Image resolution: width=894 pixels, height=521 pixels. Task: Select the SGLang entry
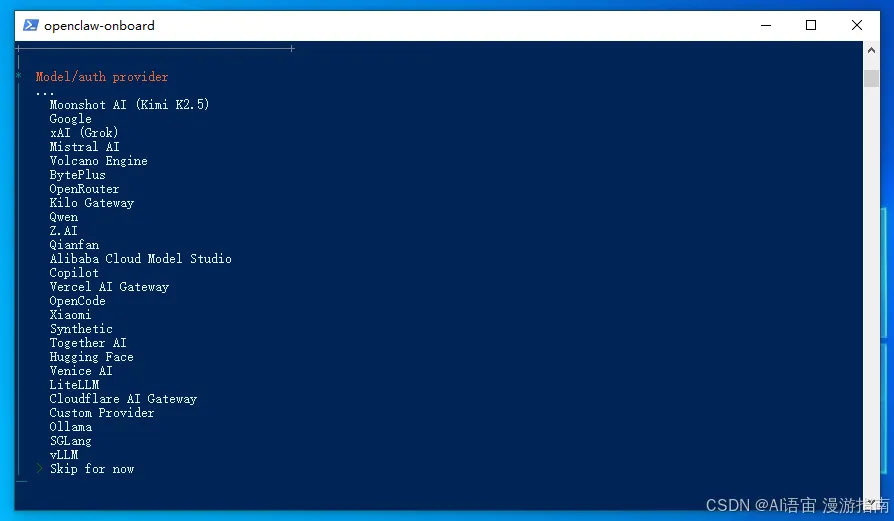[70, 441]
